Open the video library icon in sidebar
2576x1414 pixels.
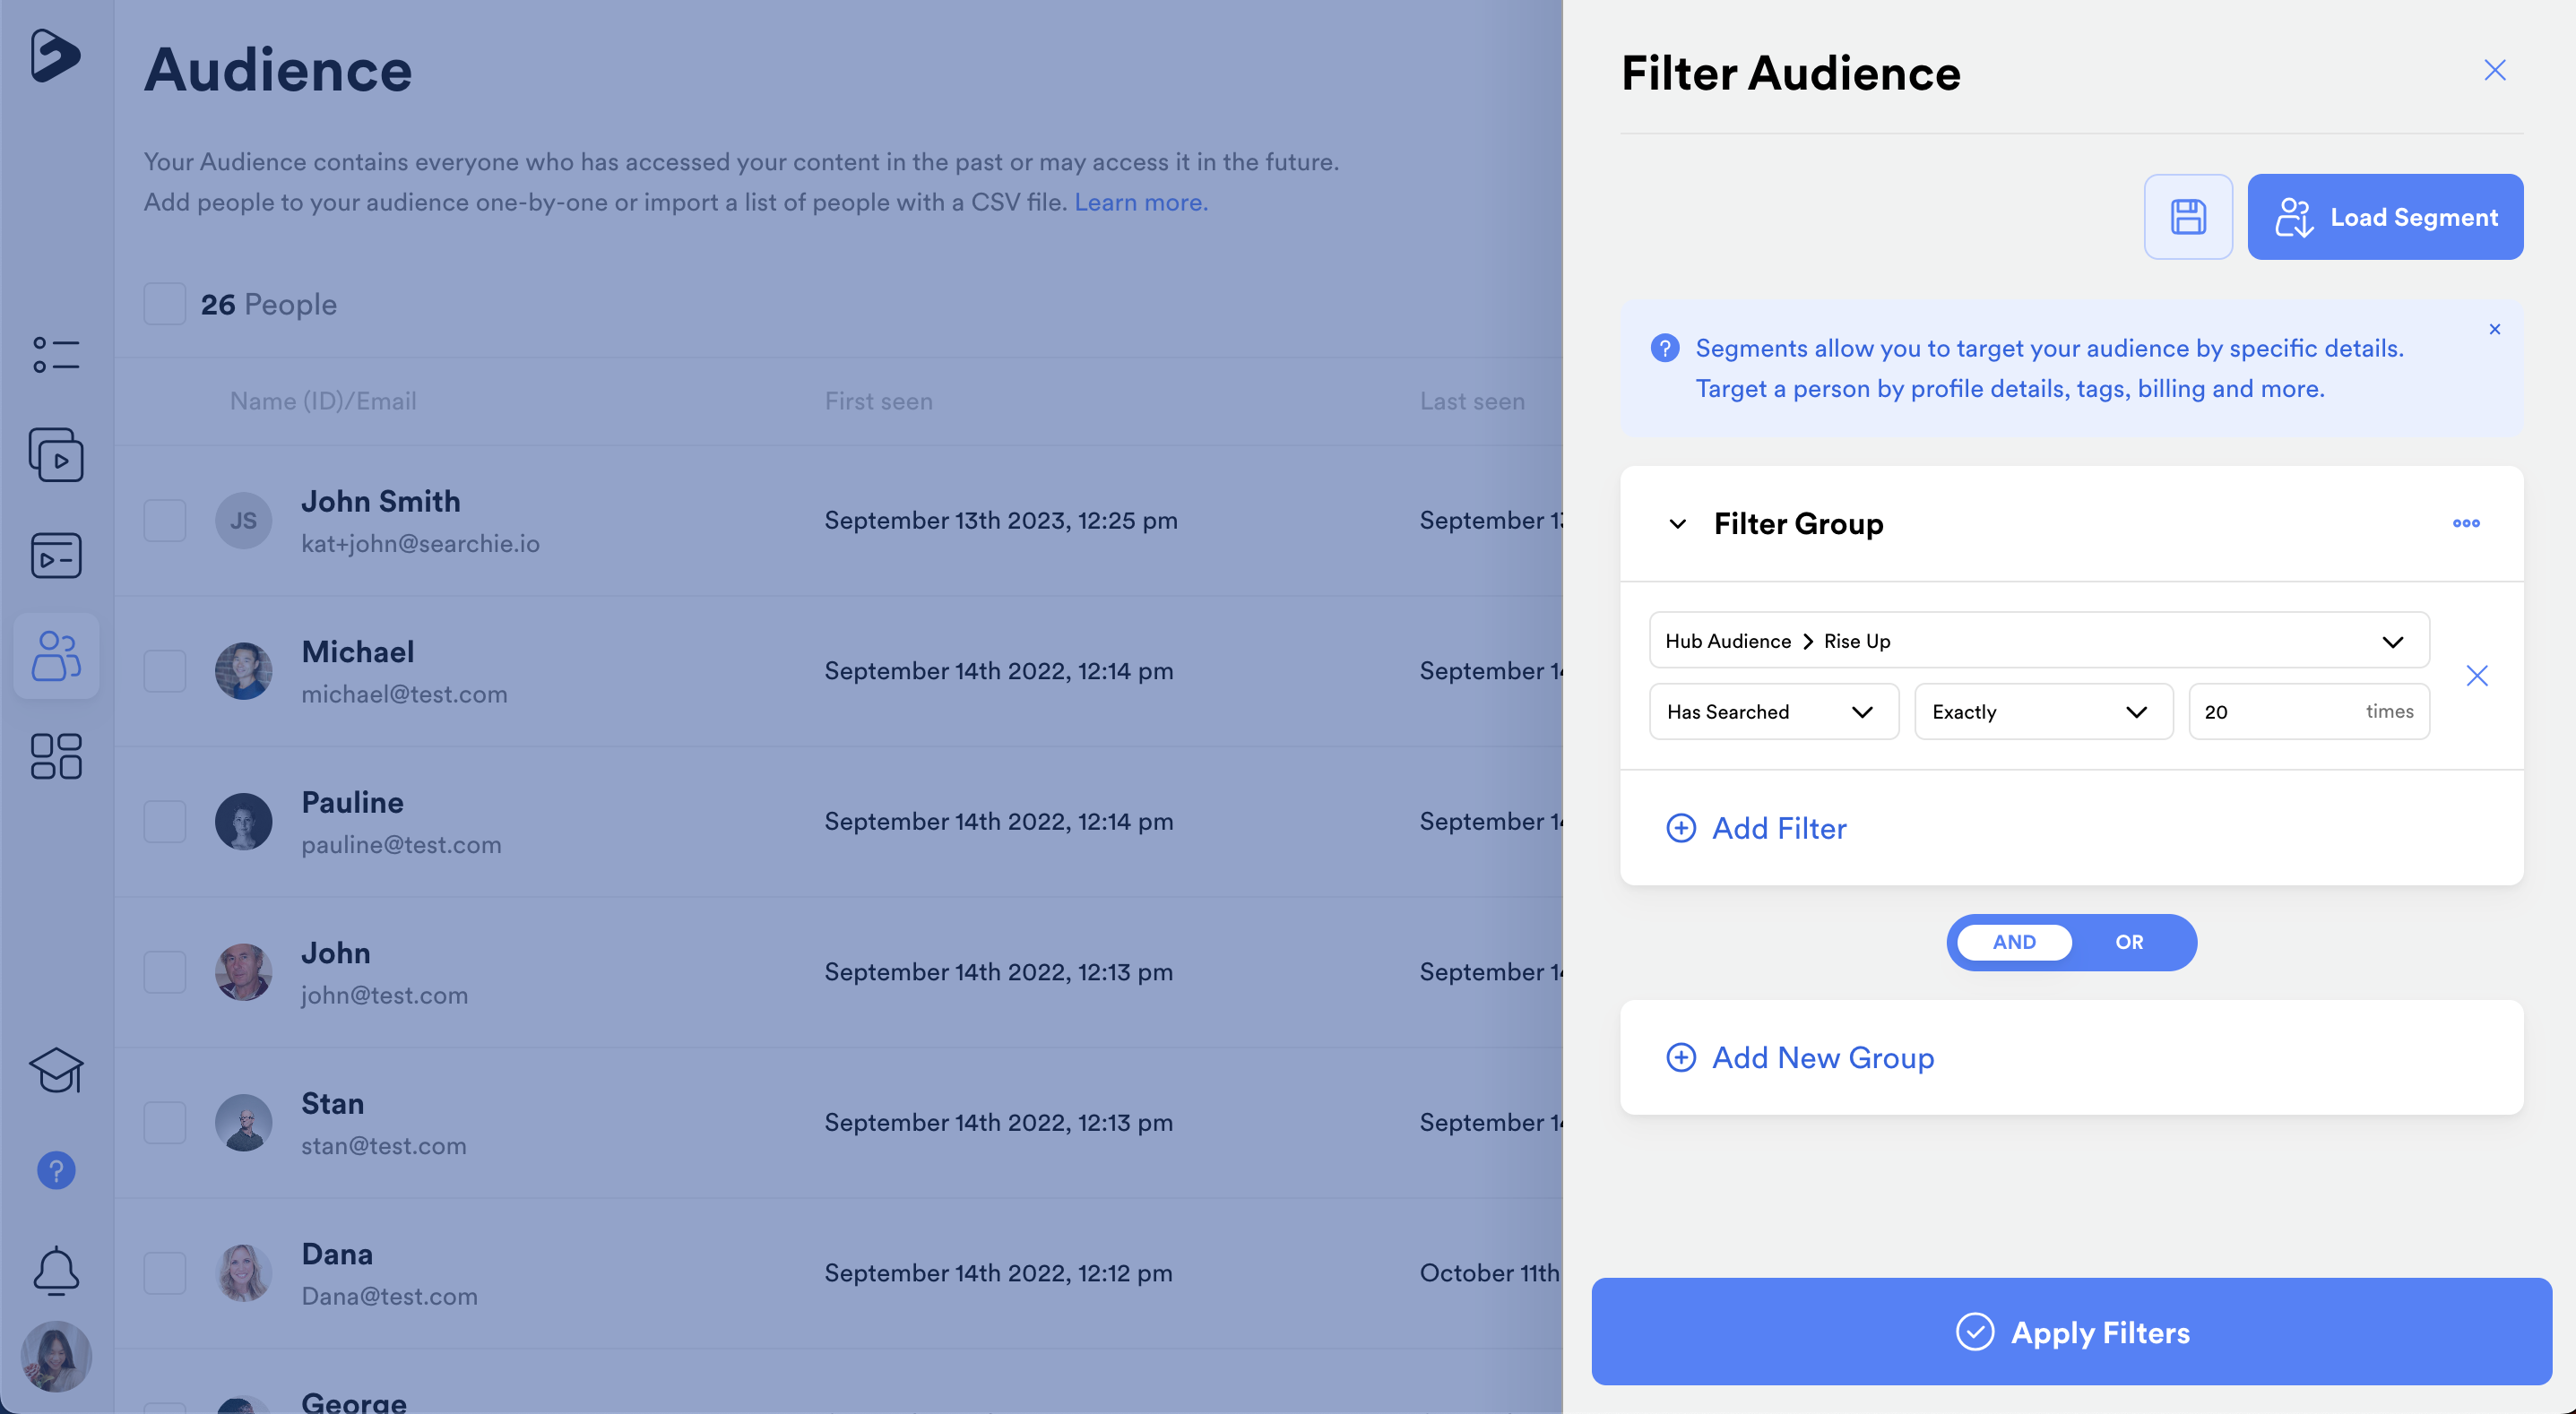[x=56, y=455]
